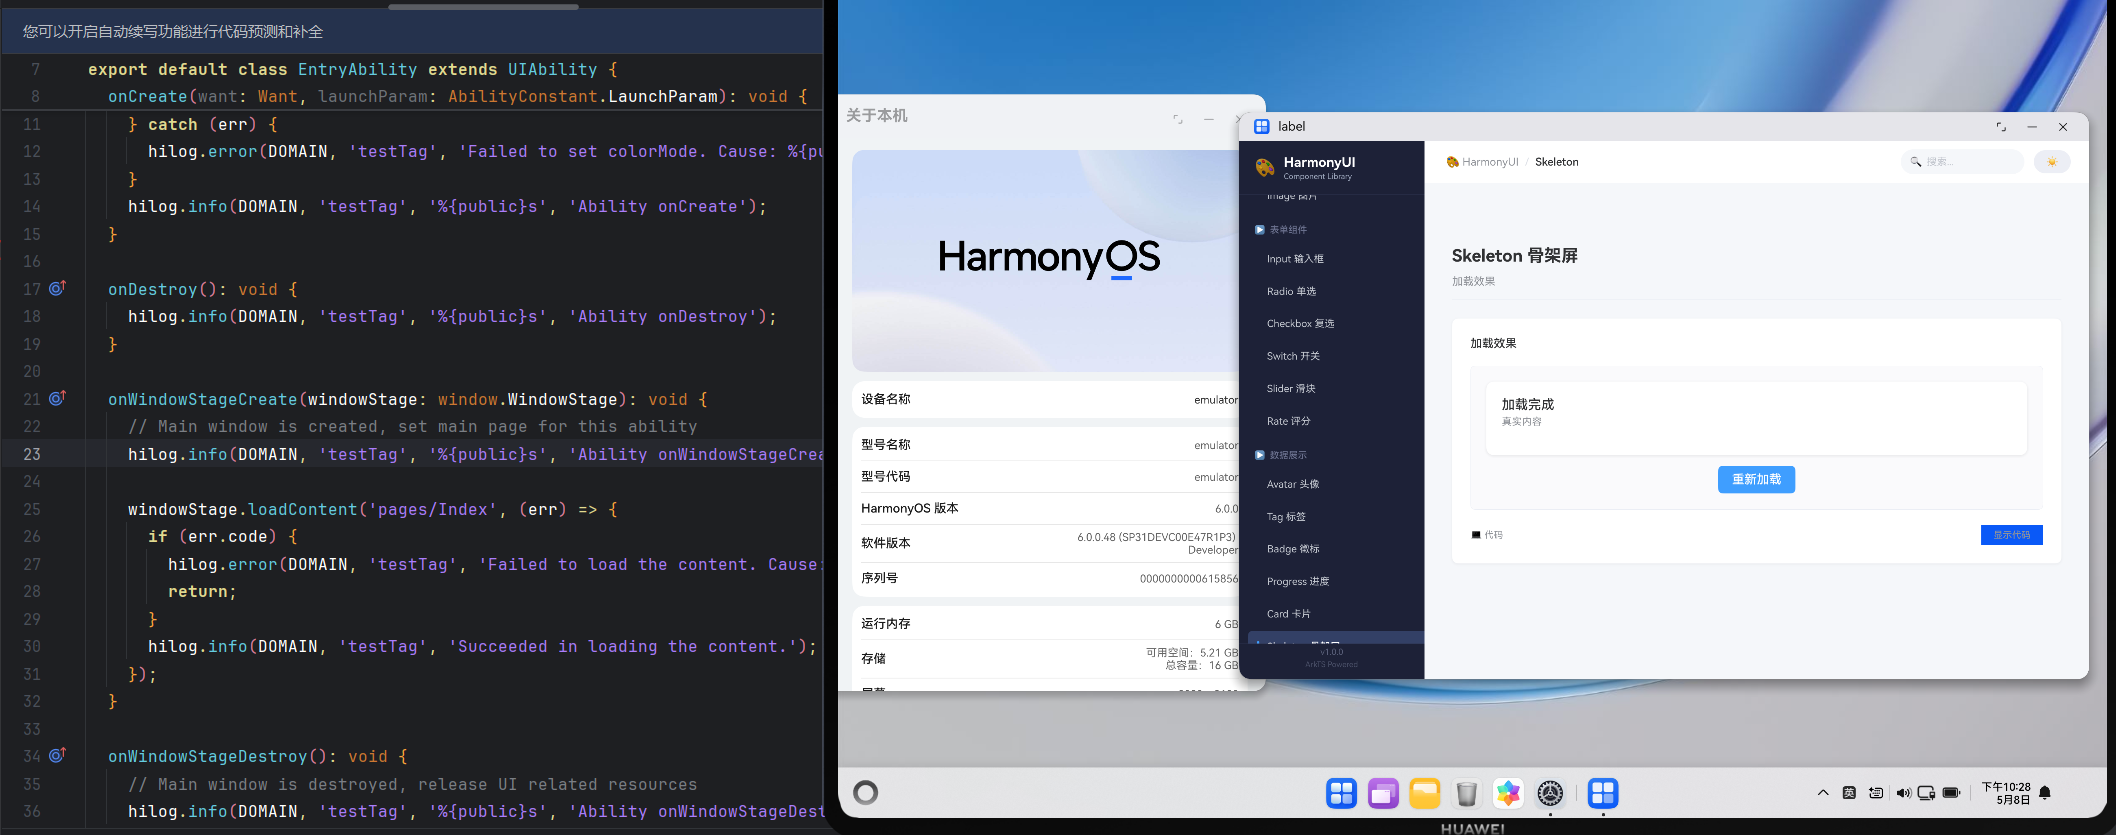Open the Settings gear in the dock
Viewport: 2116px width, 835px height.
pos(1550,793)
